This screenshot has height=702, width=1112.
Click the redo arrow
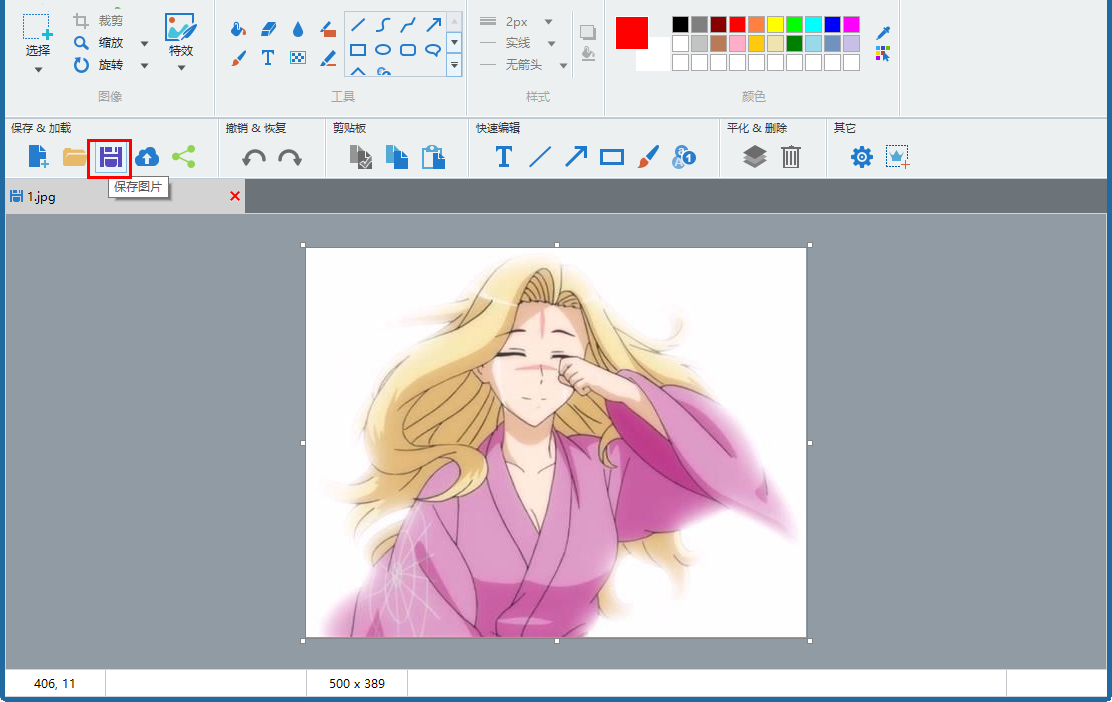[290, 157]
